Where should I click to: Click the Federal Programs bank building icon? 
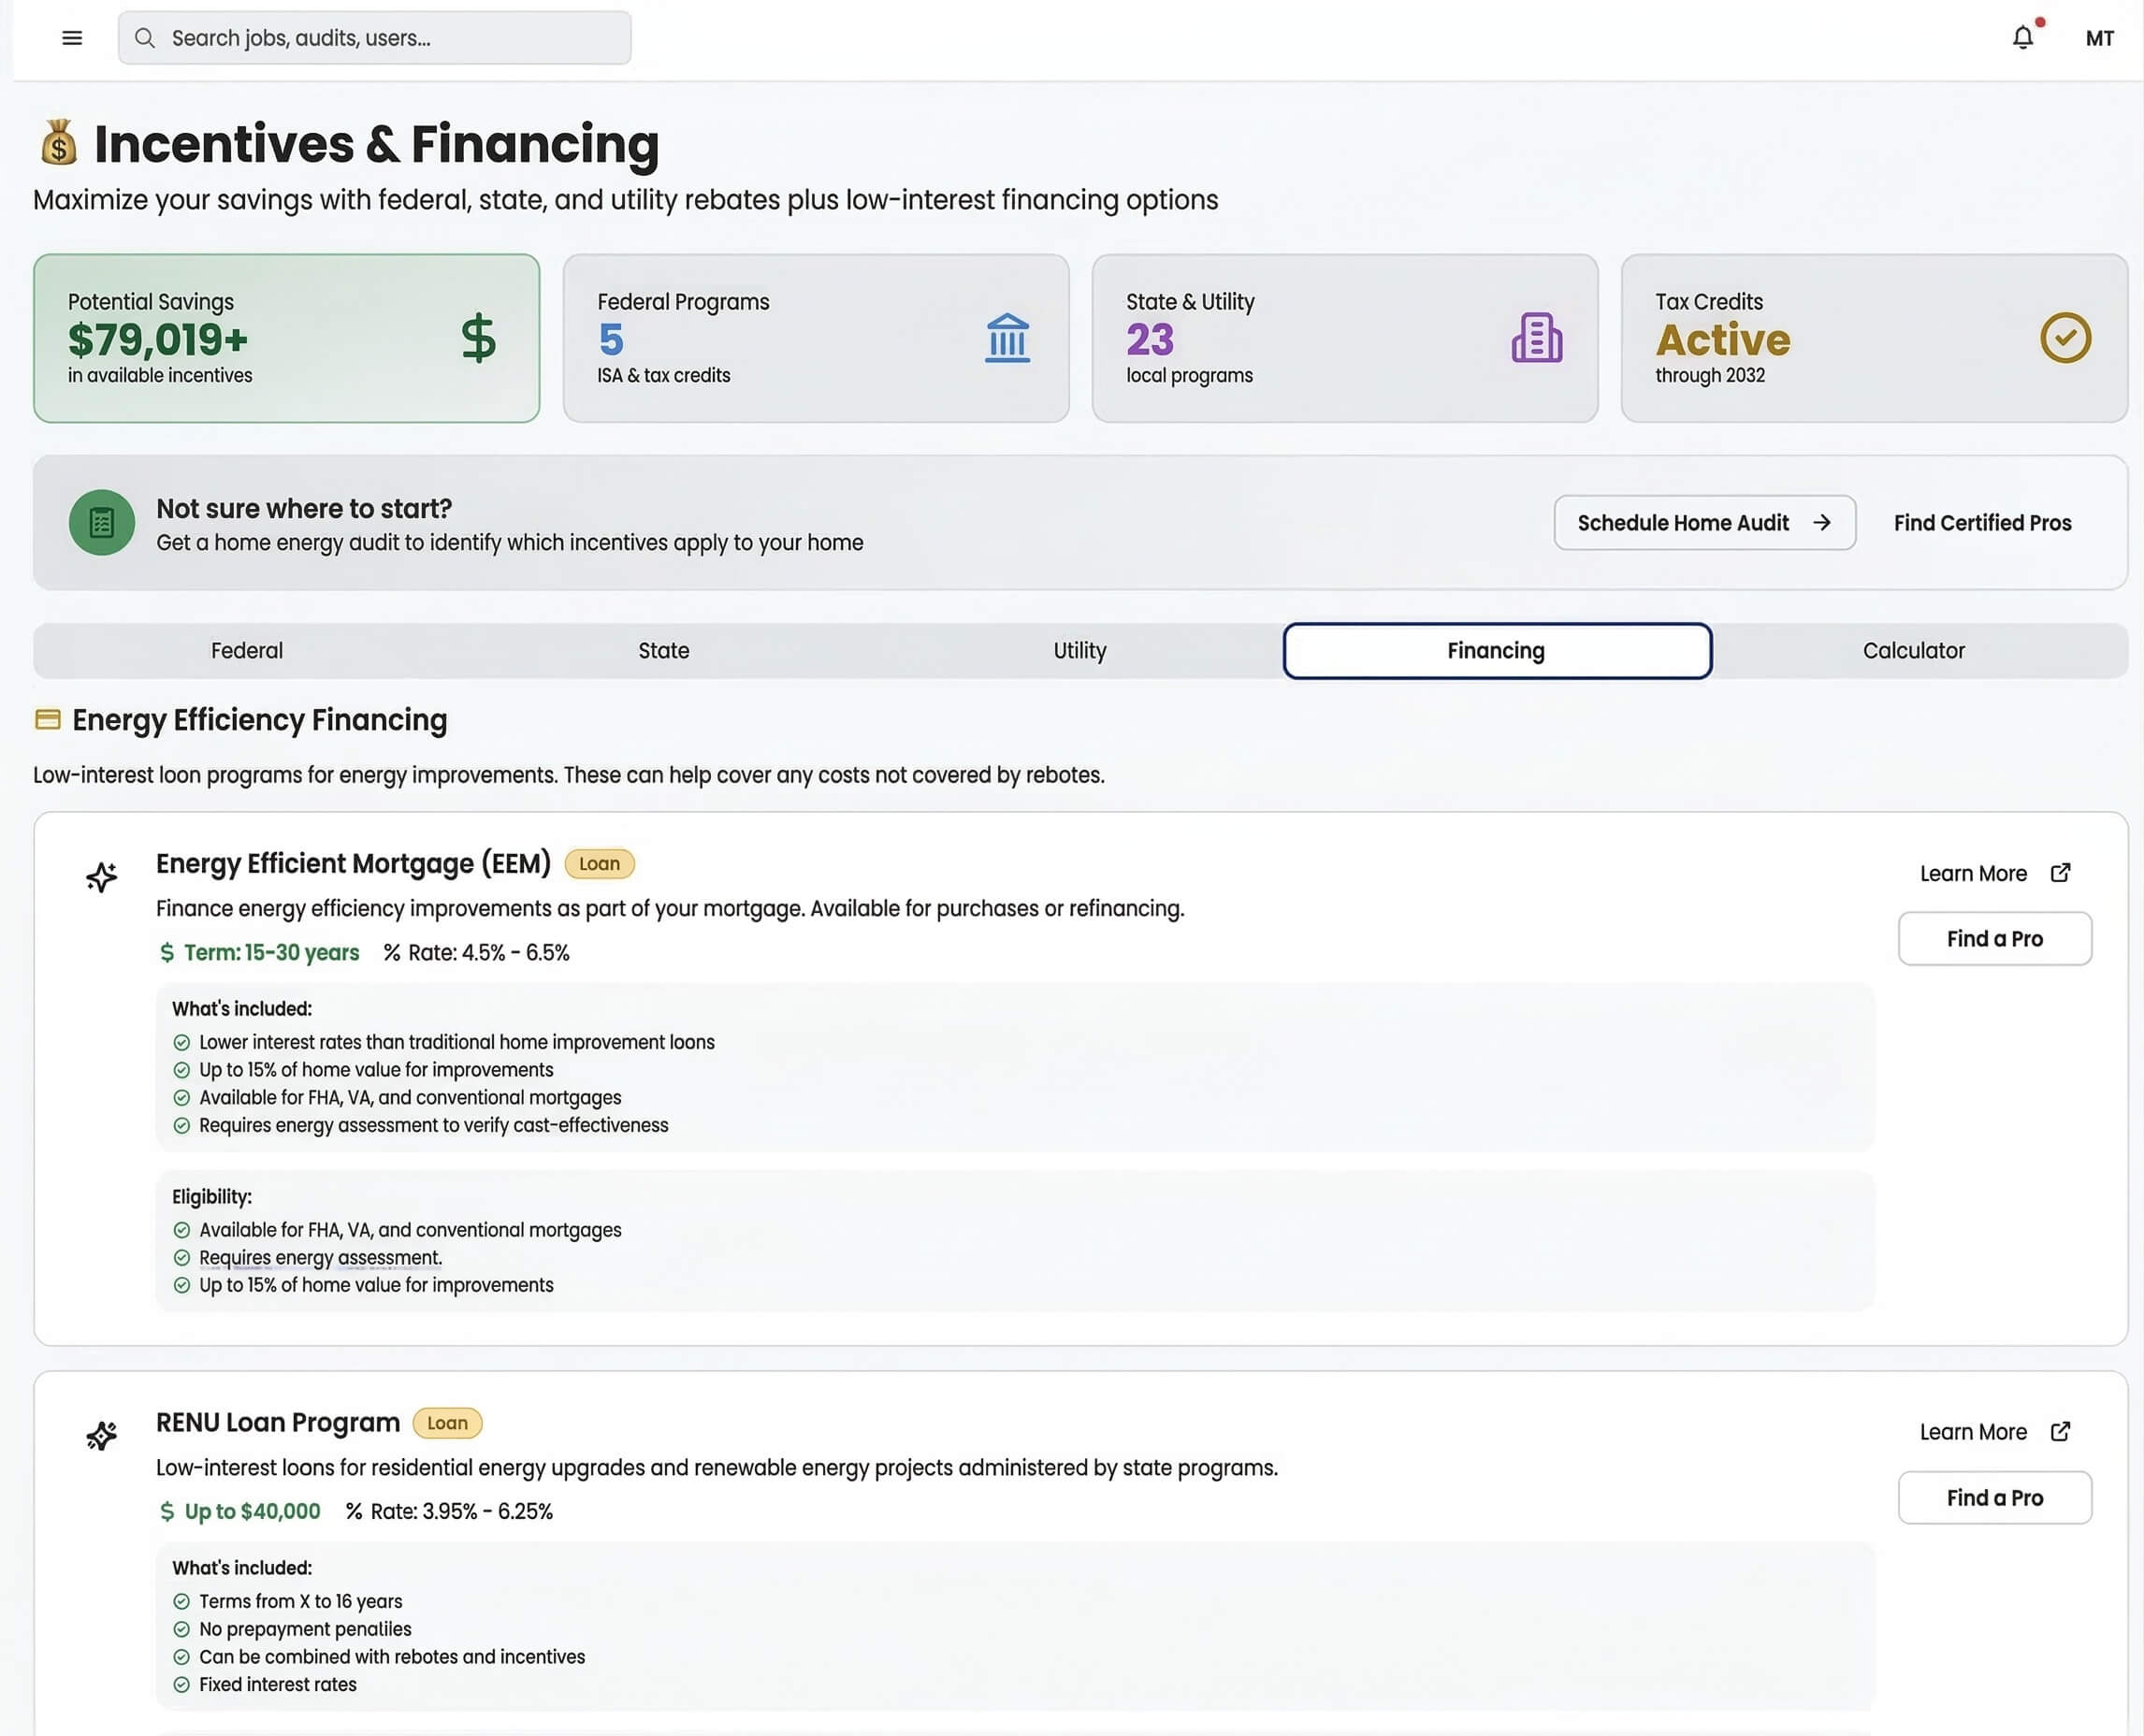click(x=1007, y=338)
